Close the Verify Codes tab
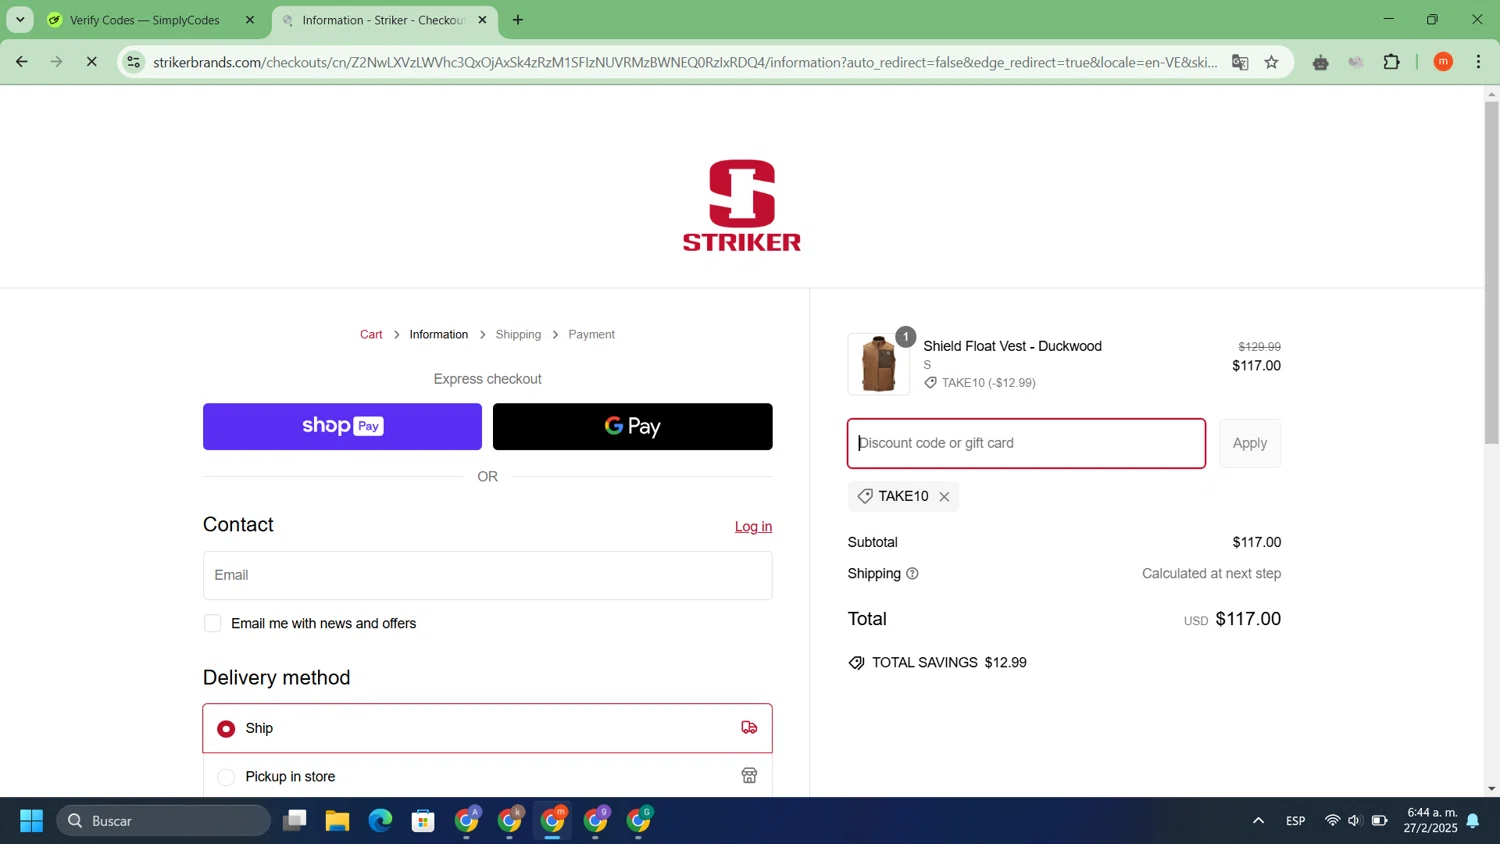The height and width of the screenshot is (844, 1500). (250, 20)
